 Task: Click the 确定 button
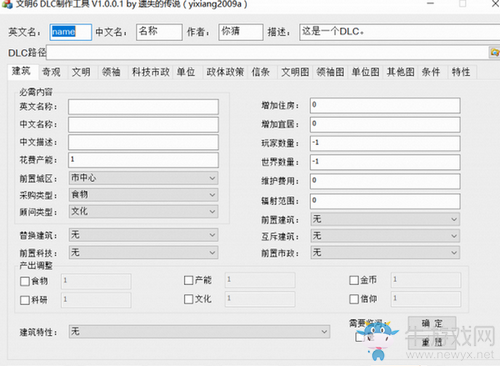(x=432, y=323)
